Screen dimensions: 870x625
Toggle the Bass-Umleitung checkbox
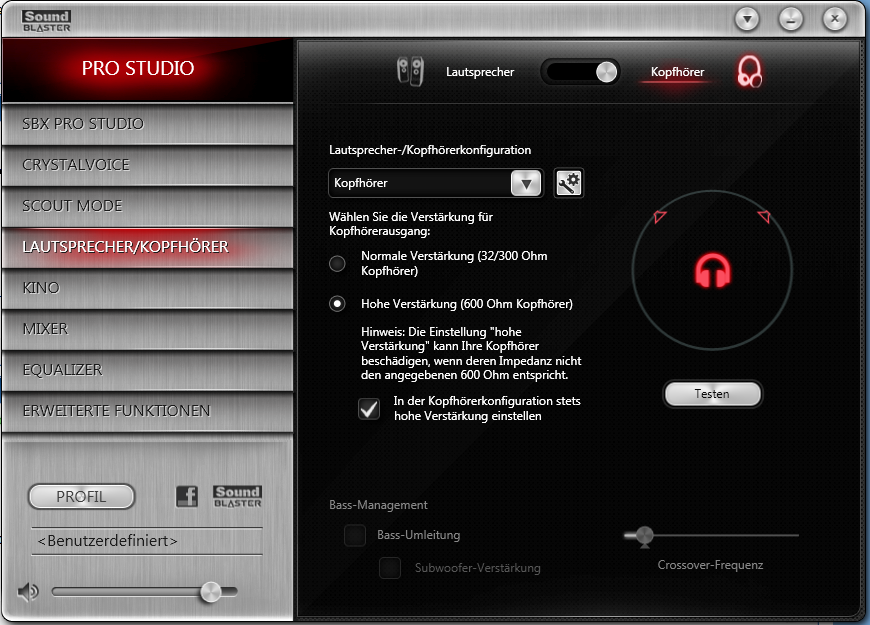click(355, 535)
